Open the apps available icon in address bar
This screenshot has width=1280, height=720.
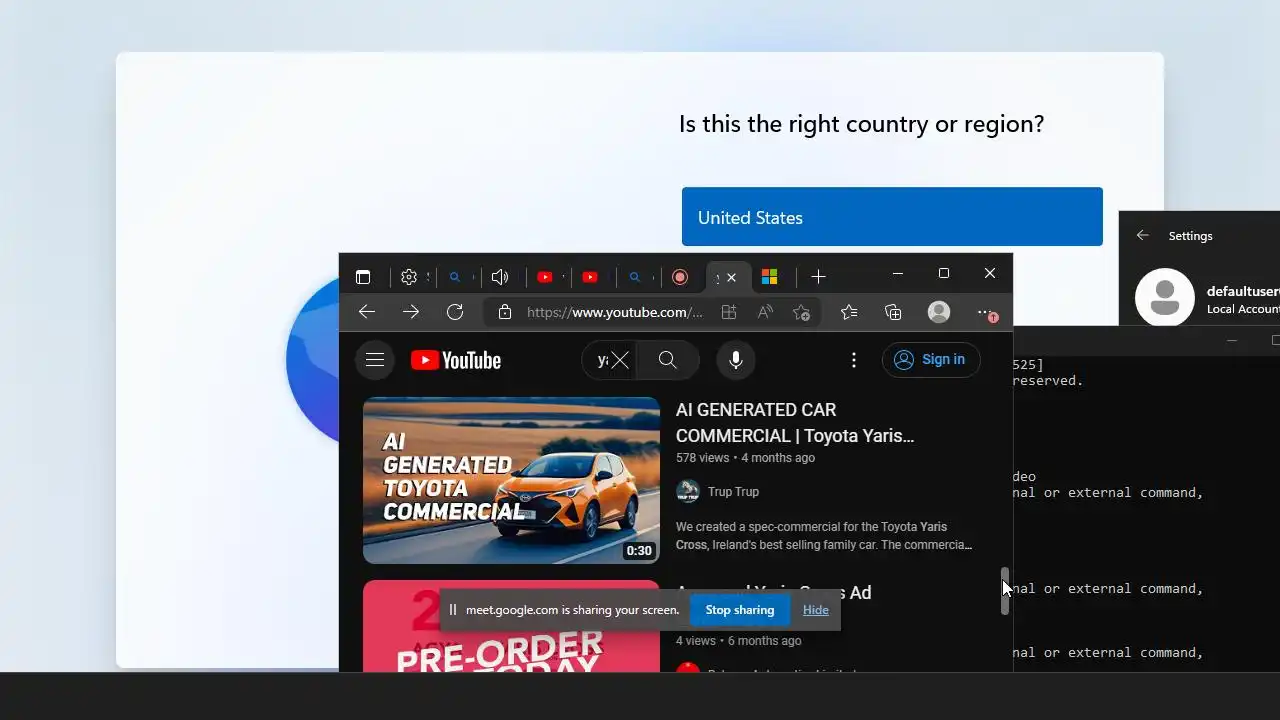coord(729,312)
